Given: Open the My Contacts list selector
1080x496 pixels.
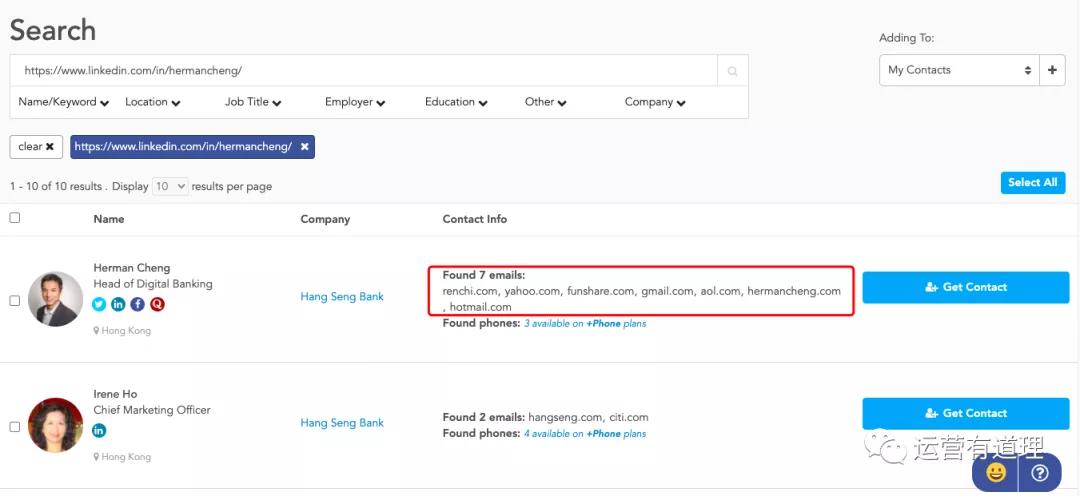Looking at the screenshot, I should pyautogui.click(x=959, y=70).
